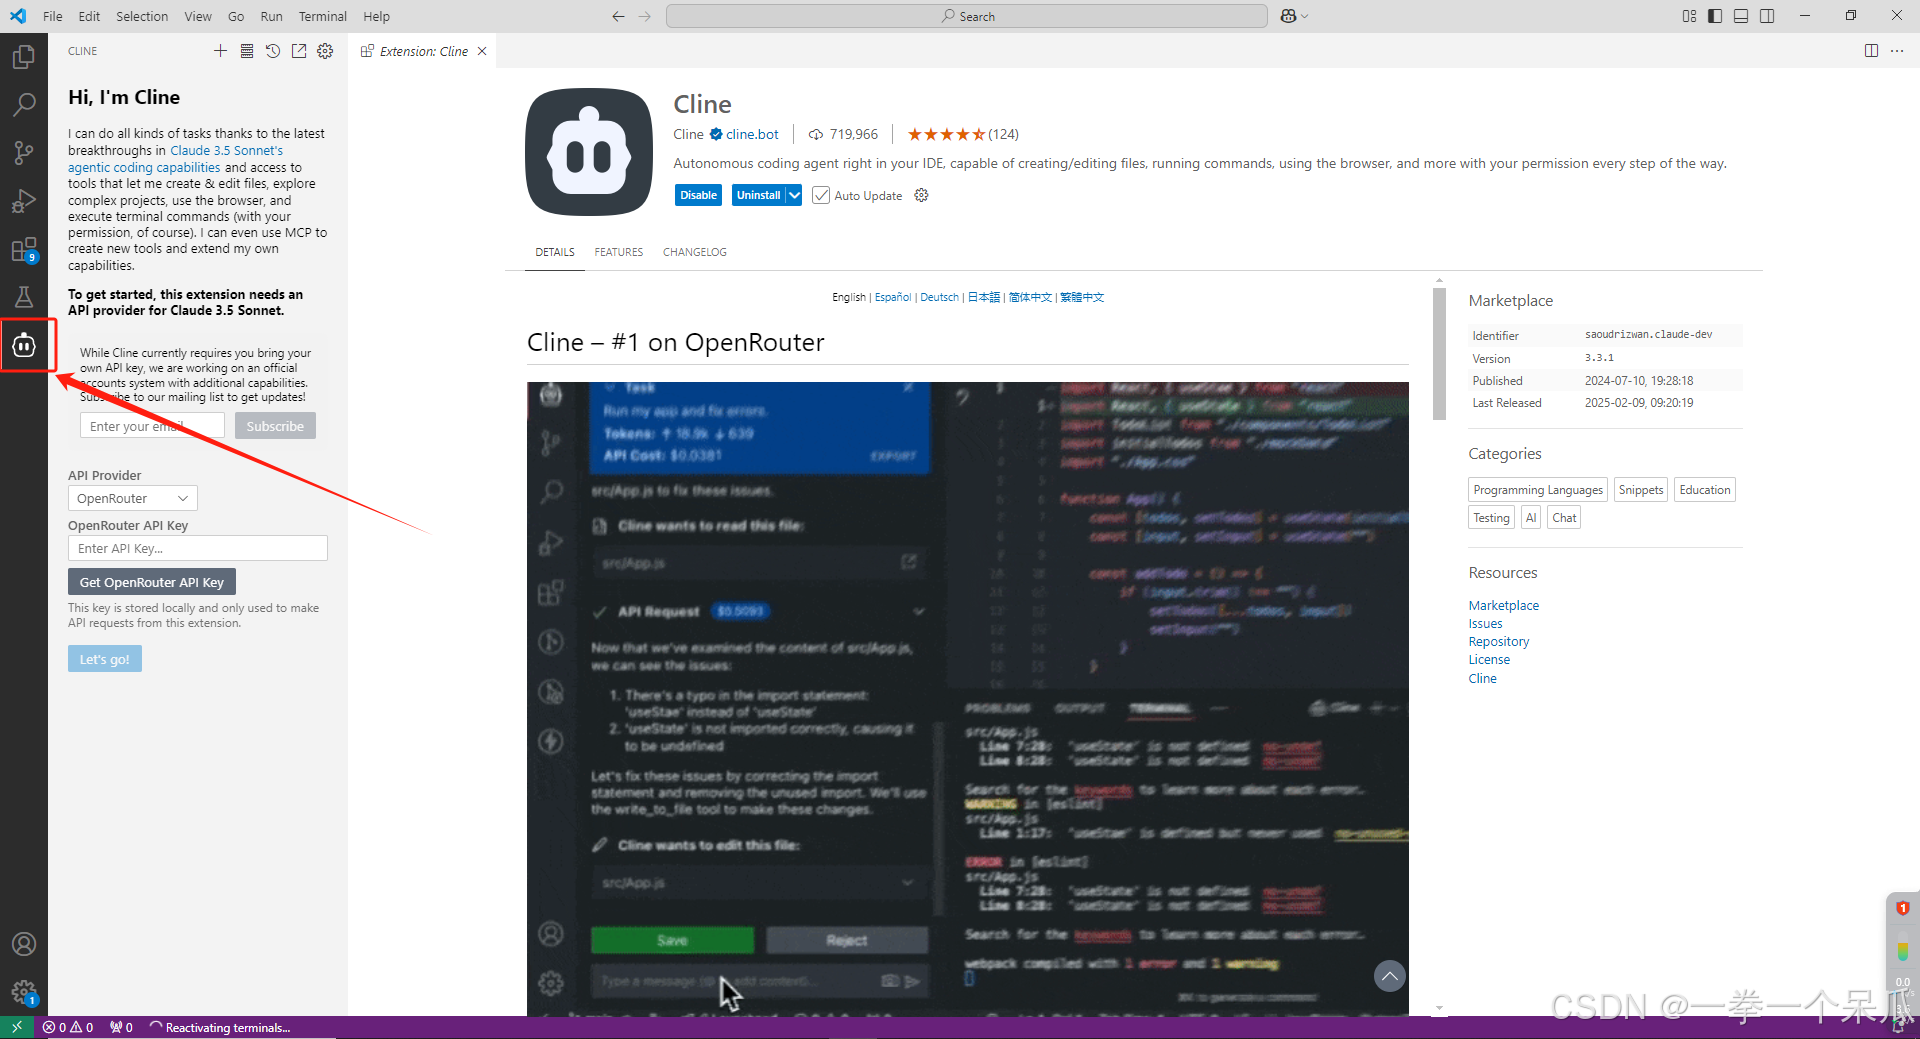Image resolution: width=1920 pixels, height=1039 pixels.
Task: Open Copilot icon in title bar
Action: 1288,16
